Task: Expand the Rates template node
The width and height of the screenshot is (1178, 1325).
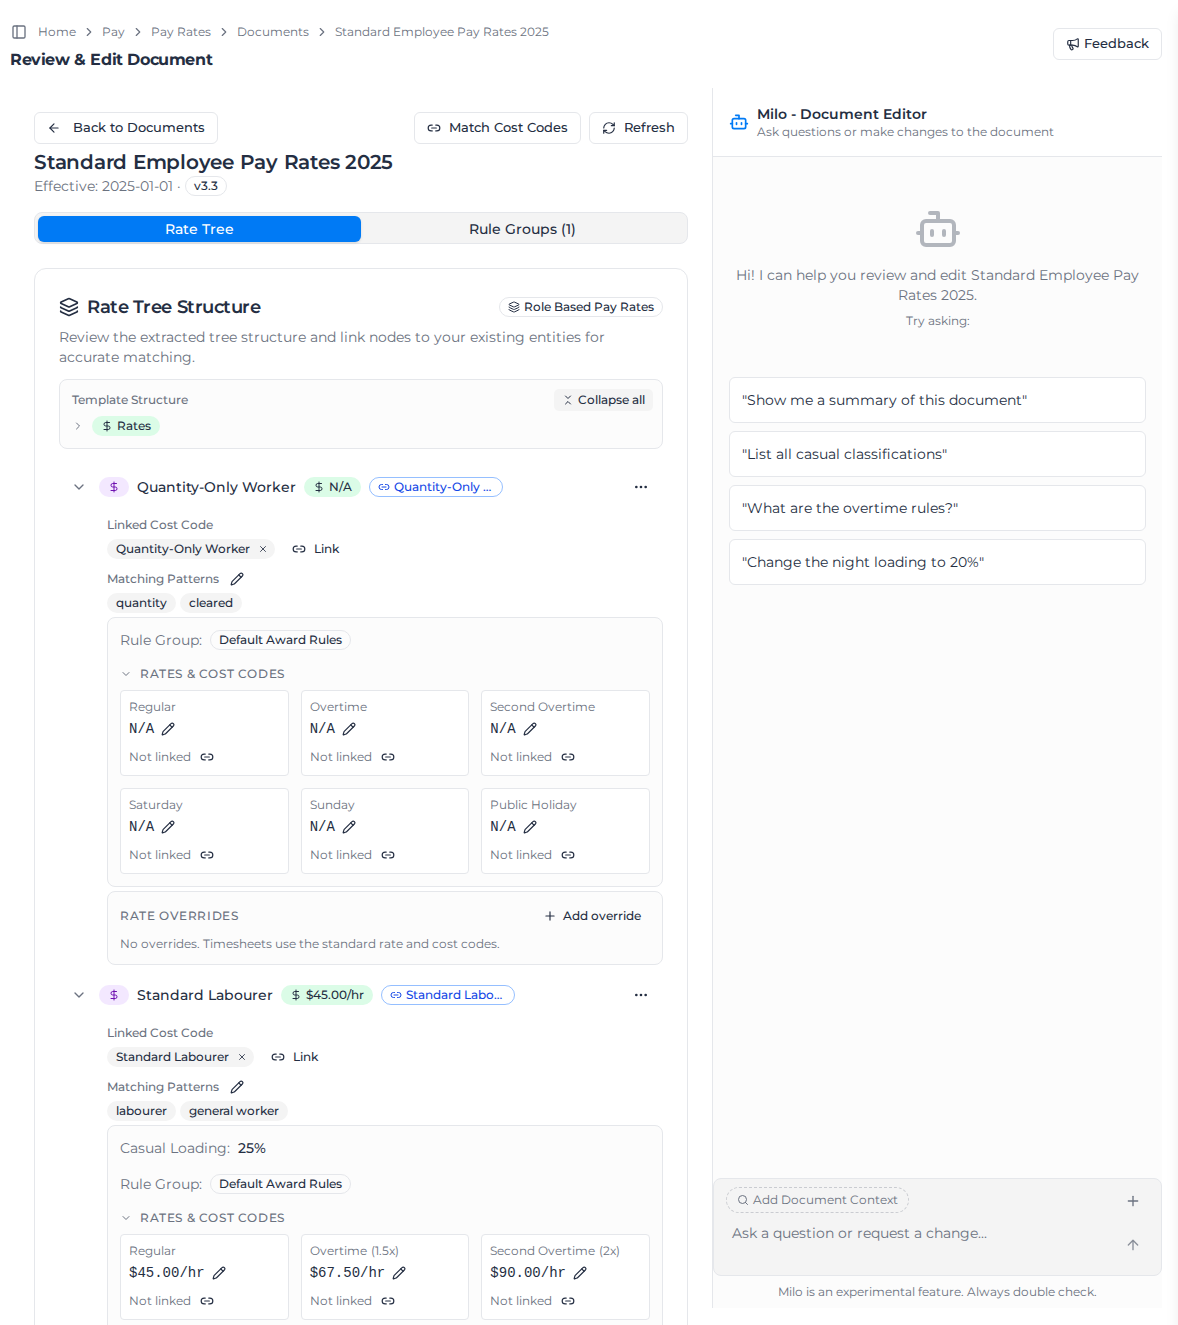Action: coord(78,426)
